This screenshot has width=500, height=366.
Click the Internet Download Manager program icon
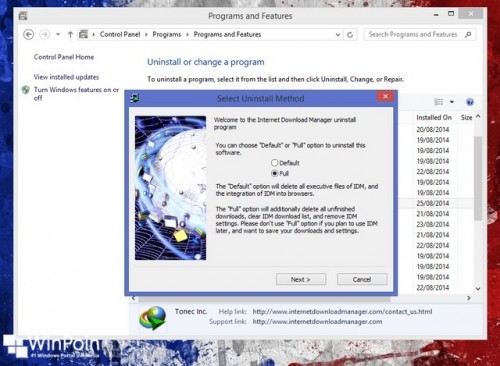tap(153, 318)
